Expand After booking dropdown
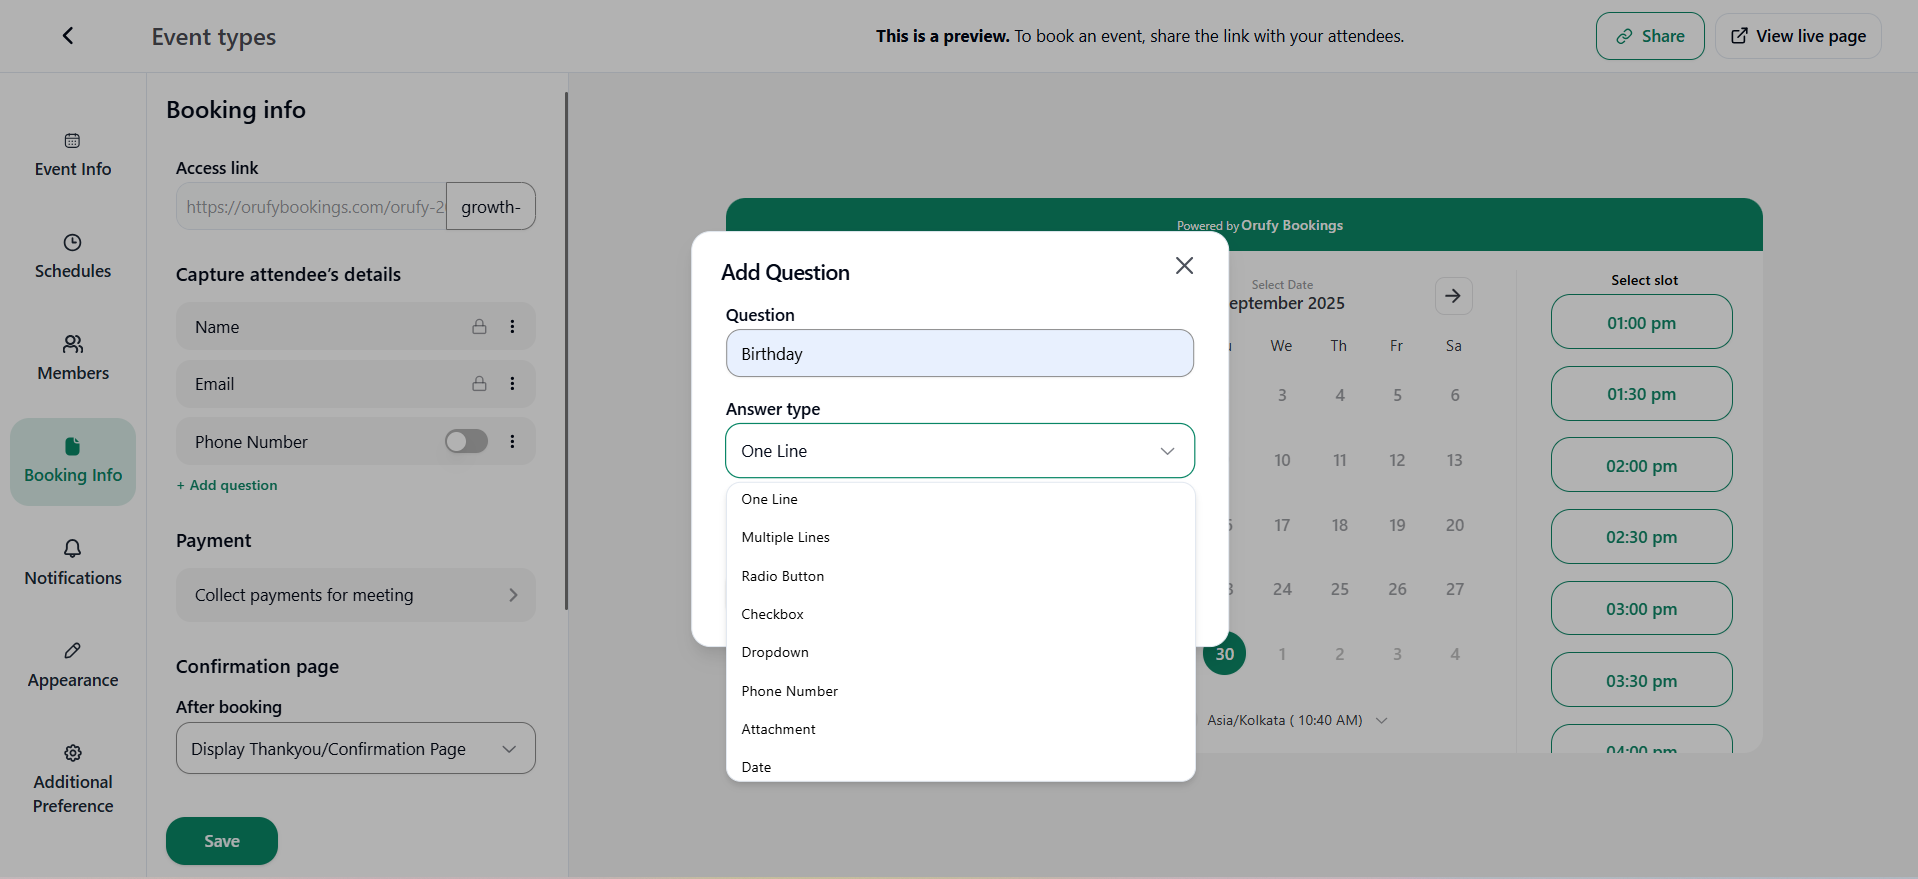The height and width of the screenshot is (879, 1918). point(355,749)
